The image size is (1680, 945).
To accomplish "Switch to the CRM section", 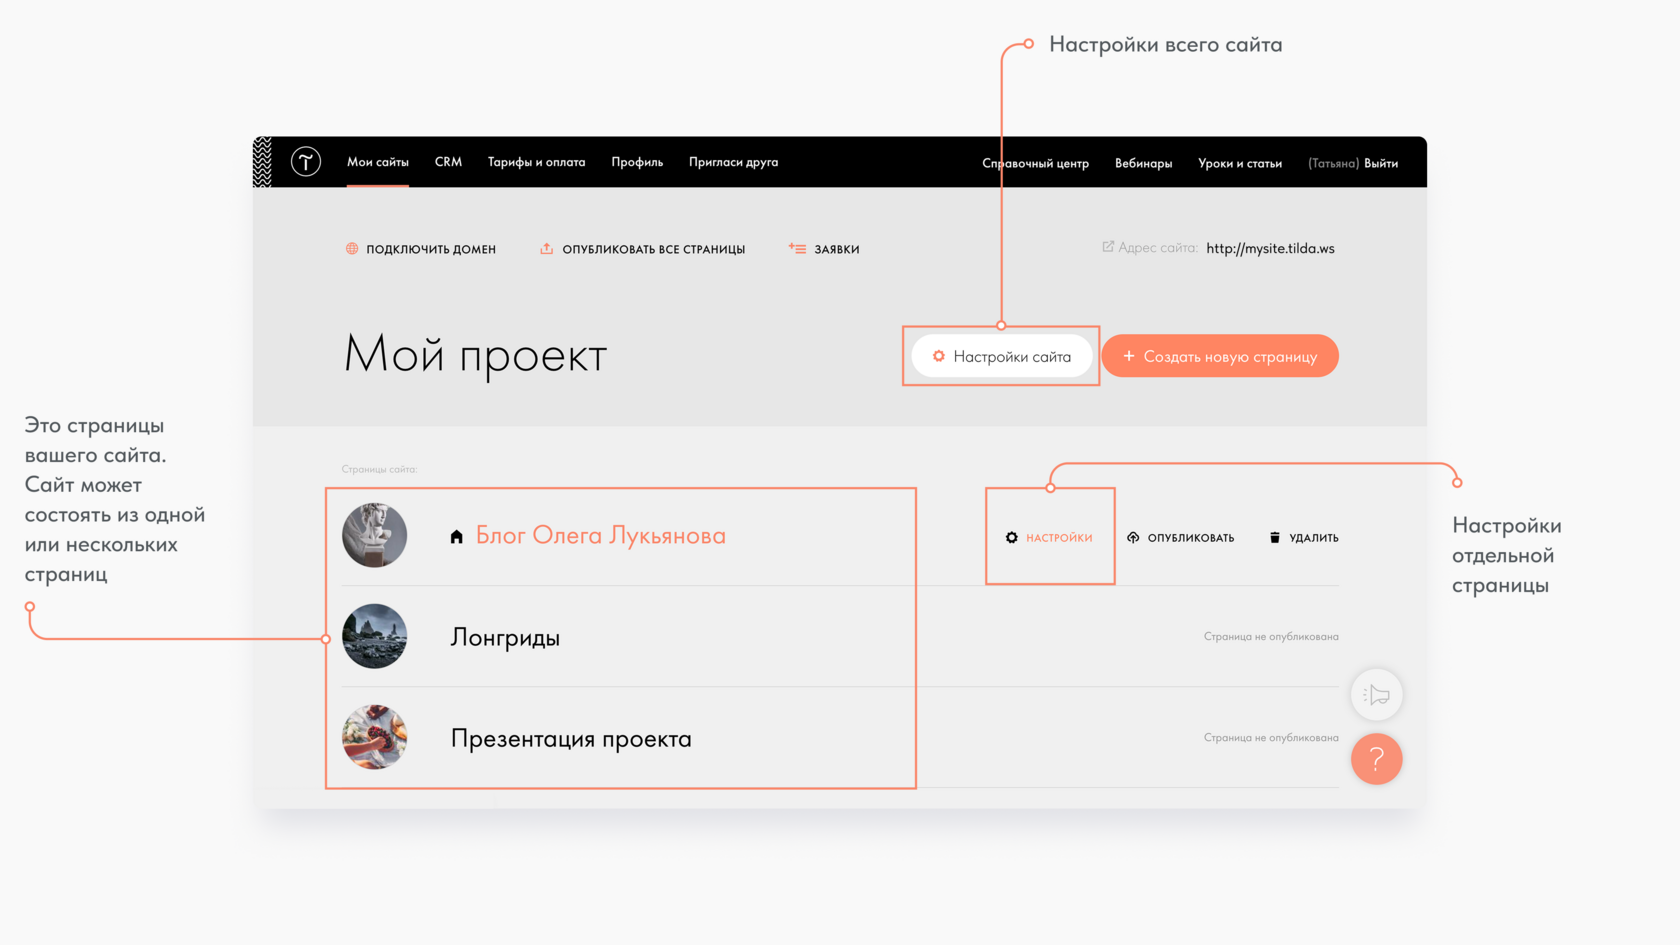I will (x=448, y=161).
